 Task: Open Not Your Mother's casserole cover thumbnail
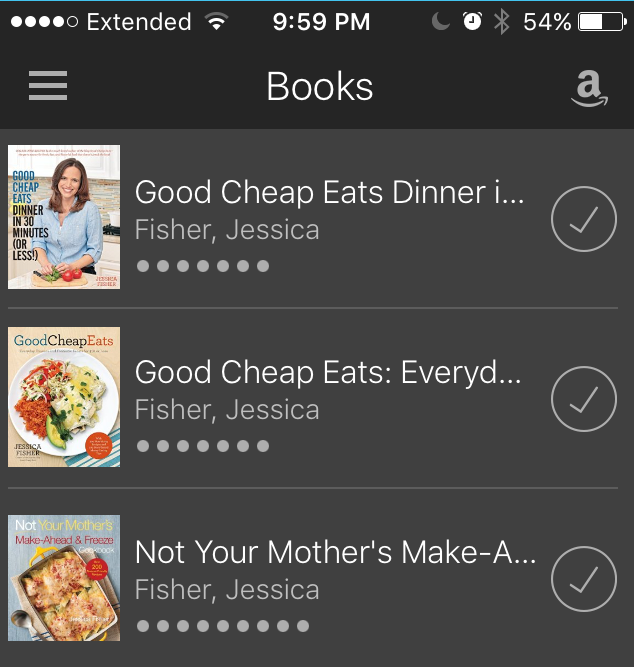(x=64, y=578)
